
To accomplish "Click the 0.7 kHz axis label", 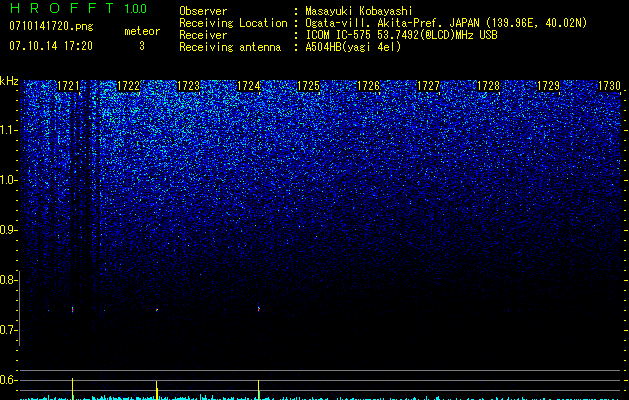I will pos(8,330).
